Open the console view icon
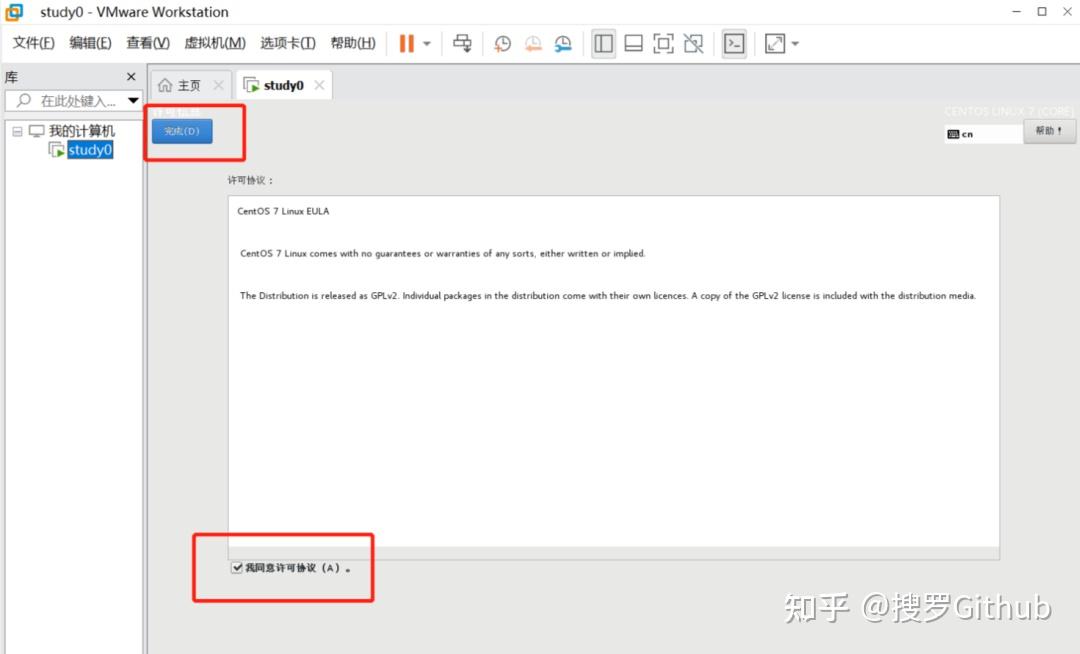This screenshot has width=1080, height=654. (734, 43)
